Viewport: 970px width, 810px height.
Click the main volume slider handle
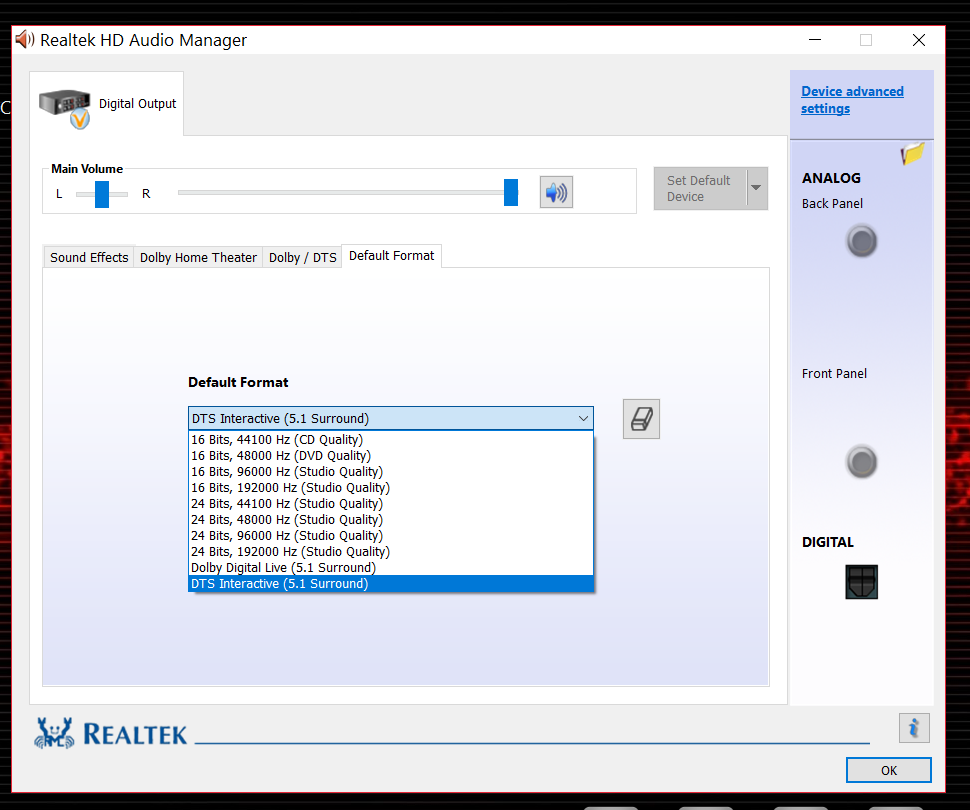pyautogui.click(x=511, y=192)
